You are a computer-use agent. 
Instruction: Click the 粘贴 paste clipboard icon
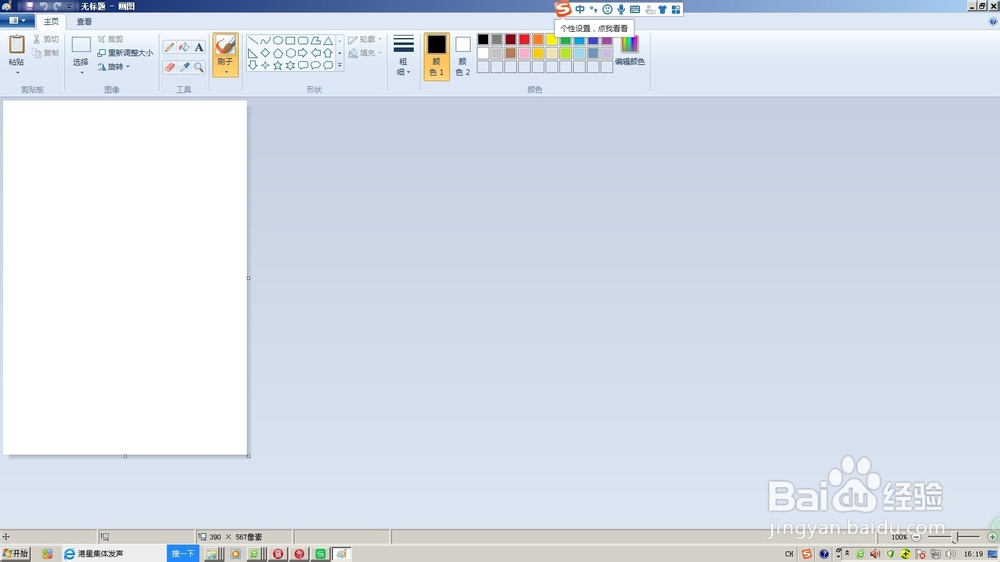tap(17, 44)
